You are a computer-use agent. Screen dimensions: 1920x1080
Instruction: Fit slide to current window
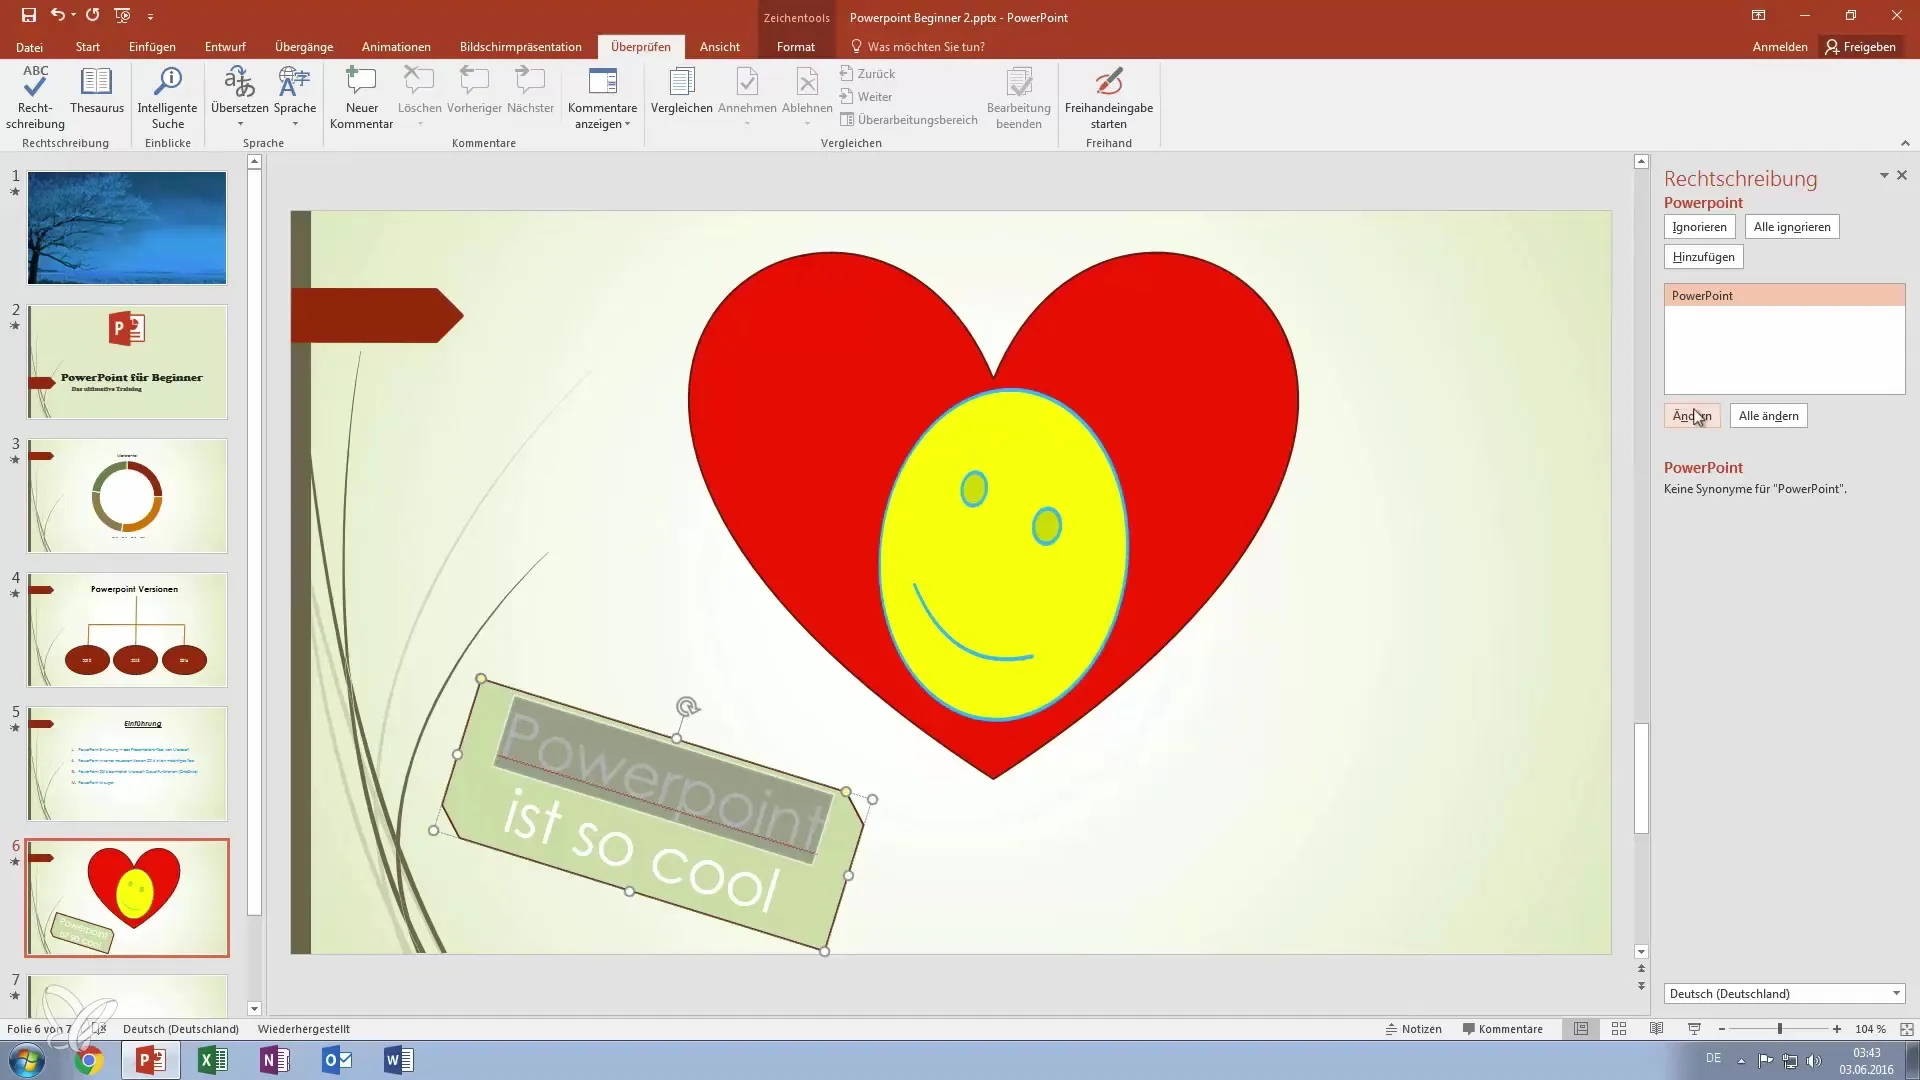[x=1906, y=1028]
